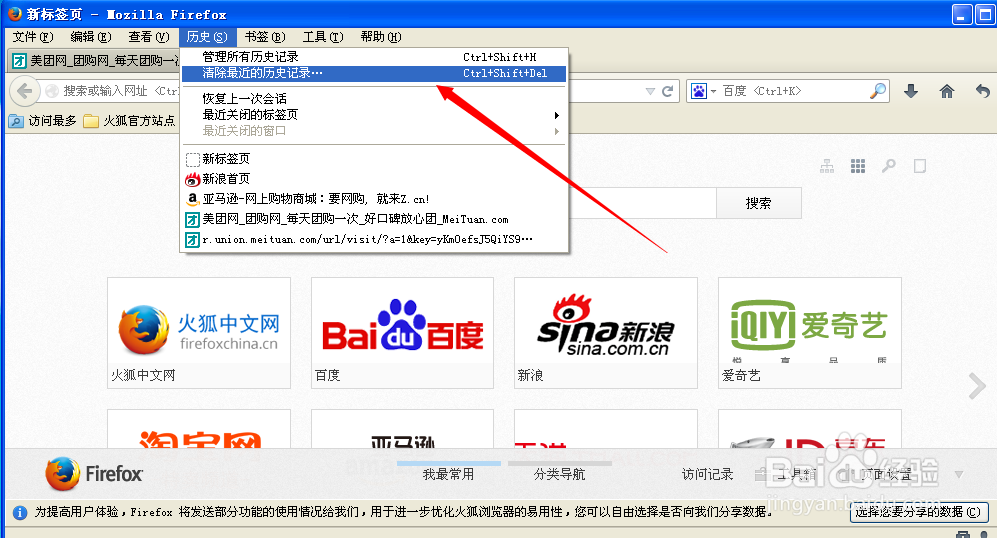Click the info icon in notification bar
The width and height of the screenshot is (997, 538).
click(x=20, y=513)
